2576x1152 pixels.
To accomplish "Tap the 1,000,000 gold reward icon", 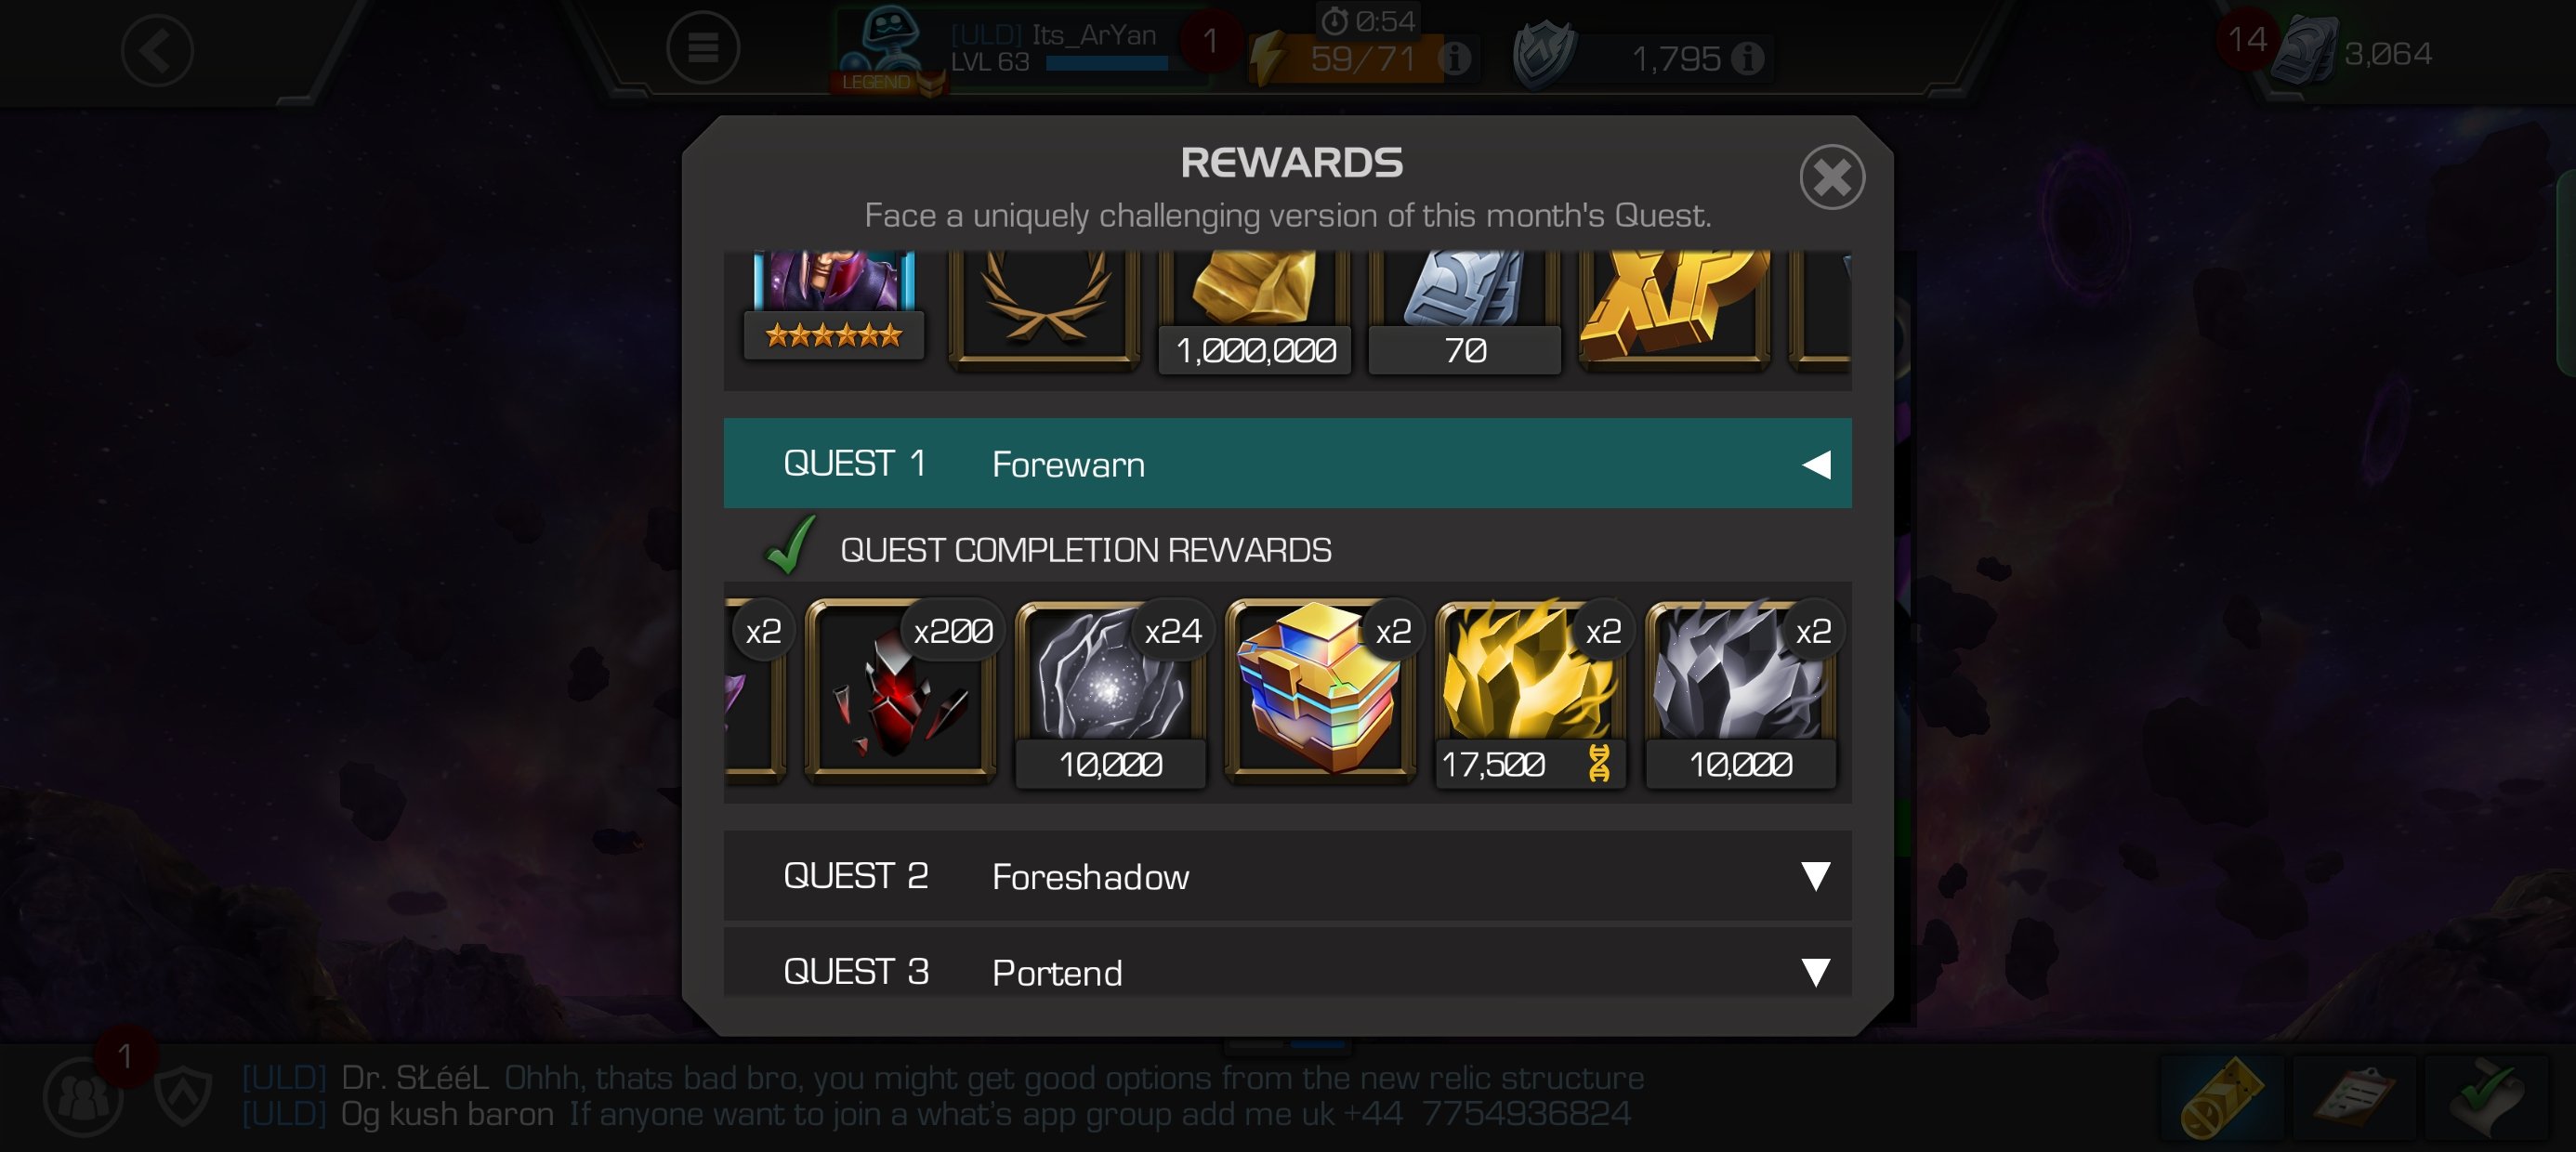I will point(1254,311).
